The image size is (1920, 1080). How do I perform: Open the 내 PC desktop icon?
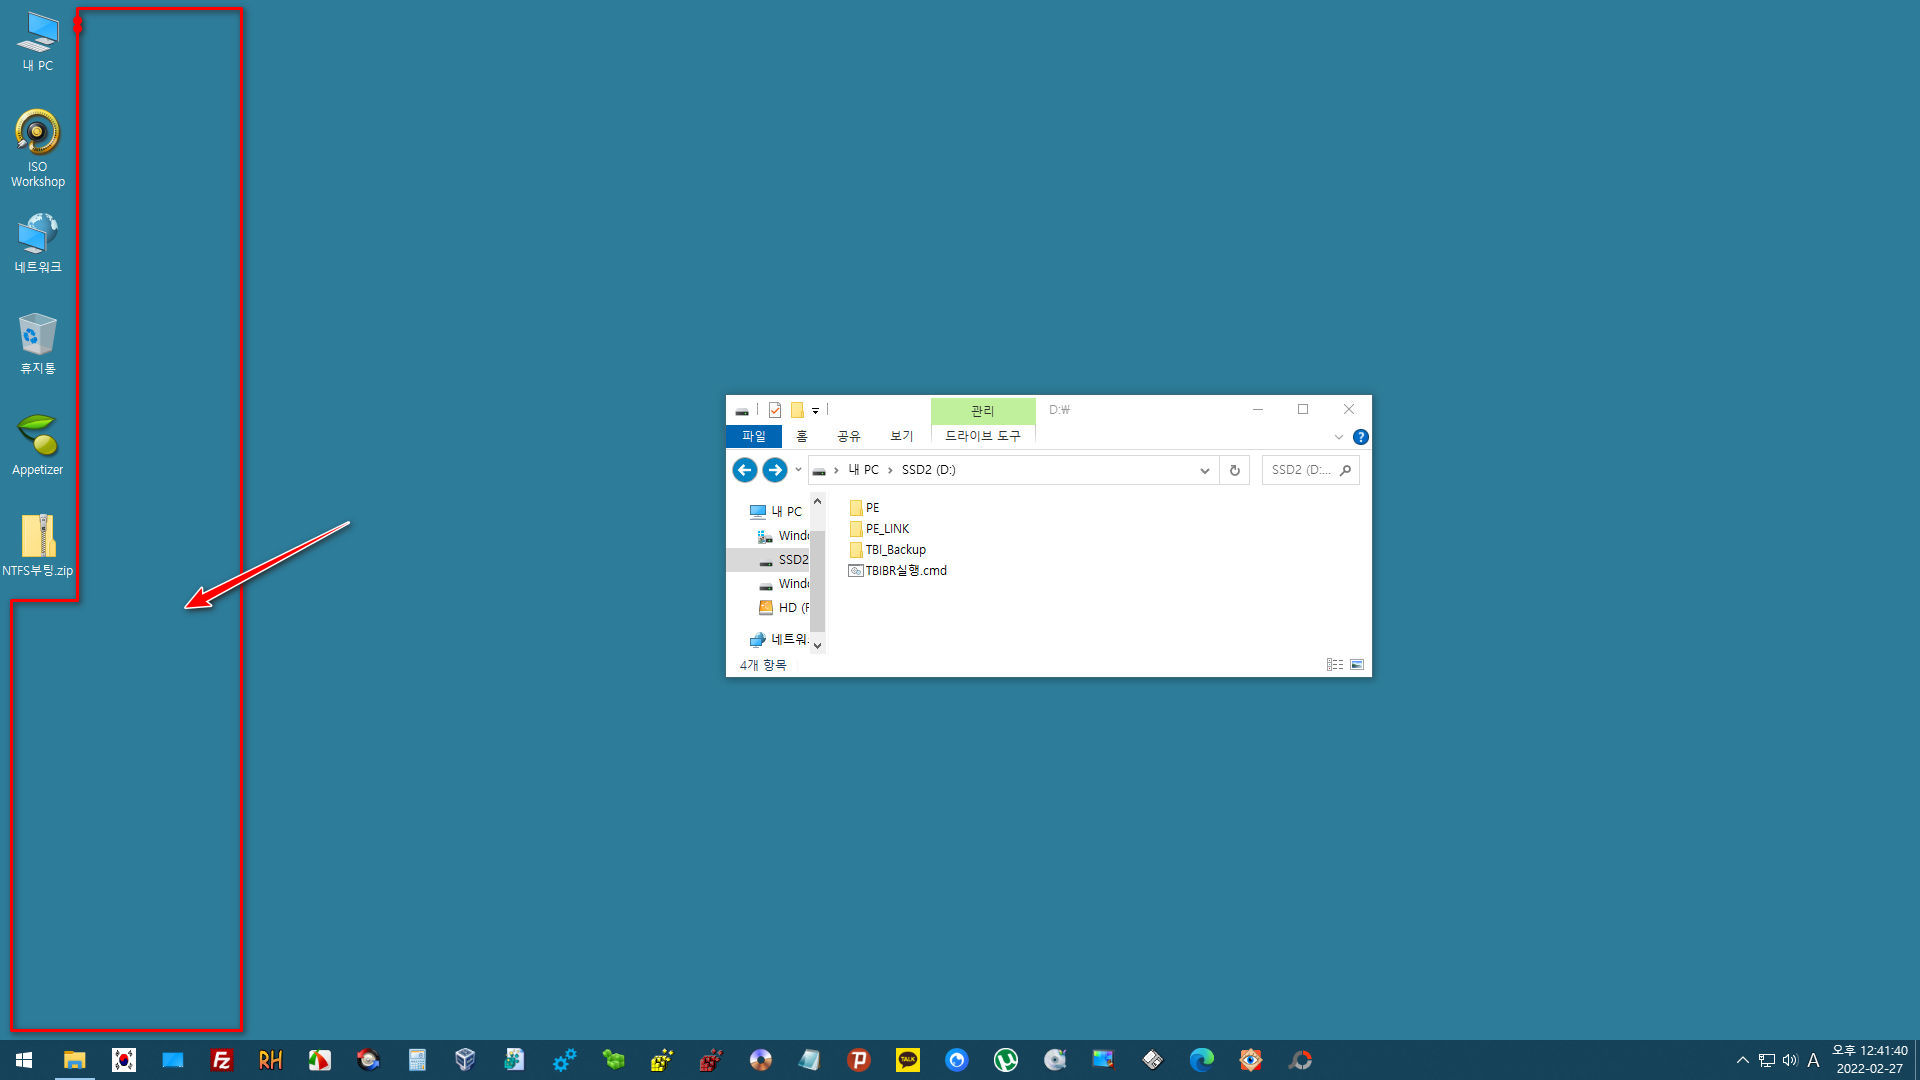(x=38, y=42)
